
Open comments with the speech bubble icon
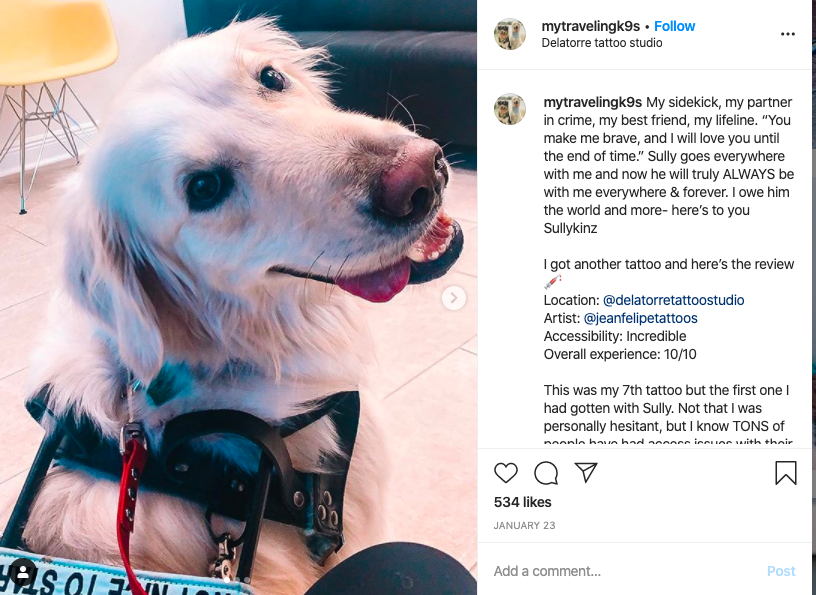click(x=546, y=473)
